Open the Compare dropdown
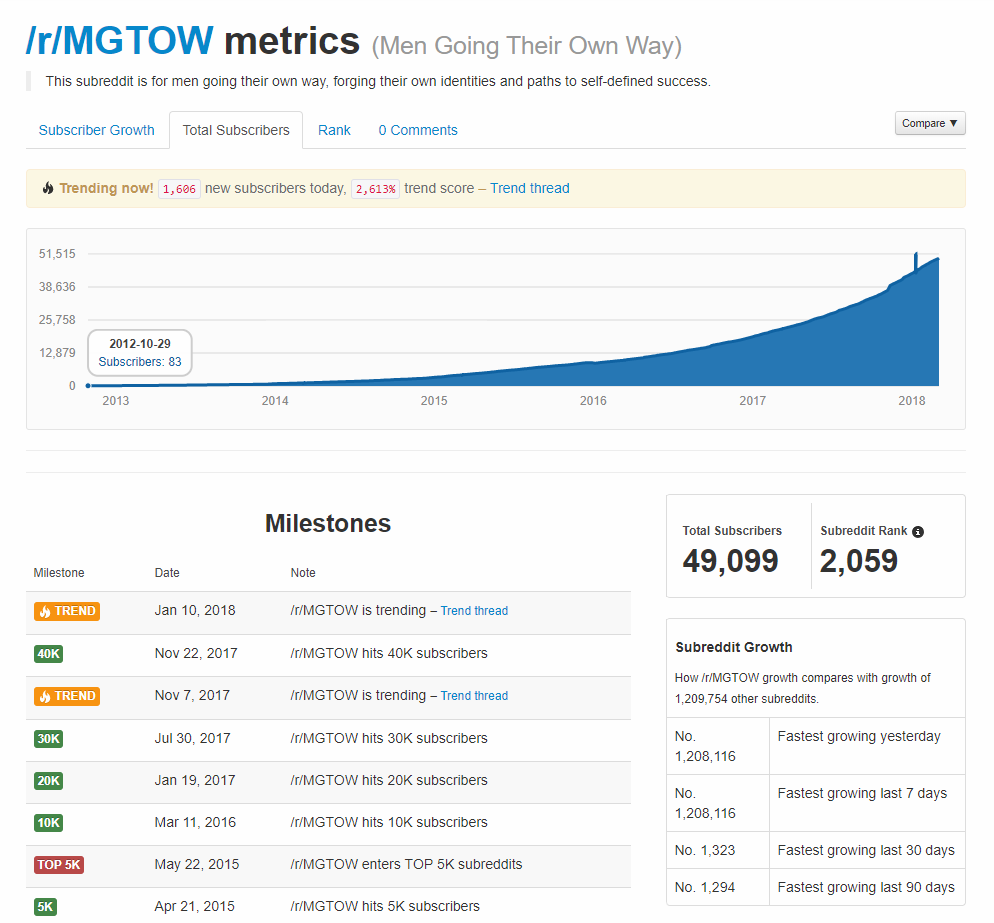Image resolution: width=994 pixels, height=923 pixels. click(x=930, y=123)
